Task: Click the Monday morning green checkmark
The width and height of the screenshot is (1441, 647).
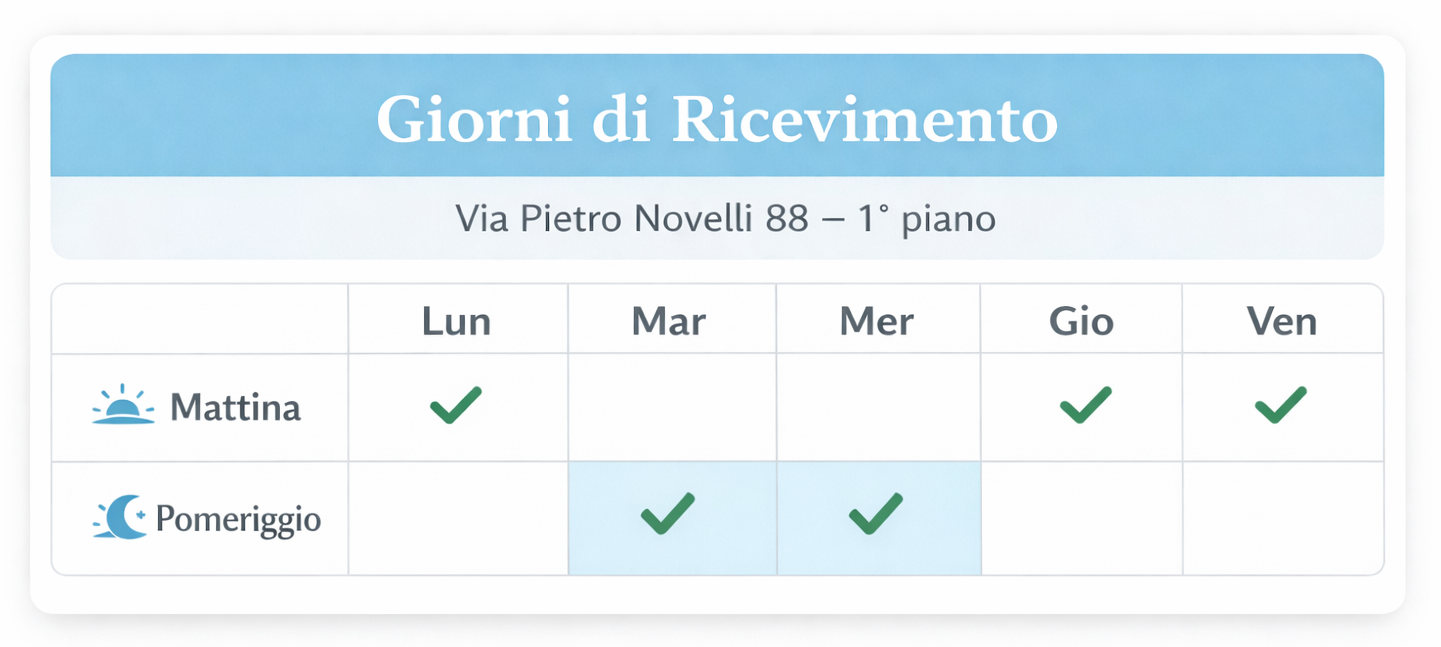Action: pyautogui.click(x=456, y=405)
